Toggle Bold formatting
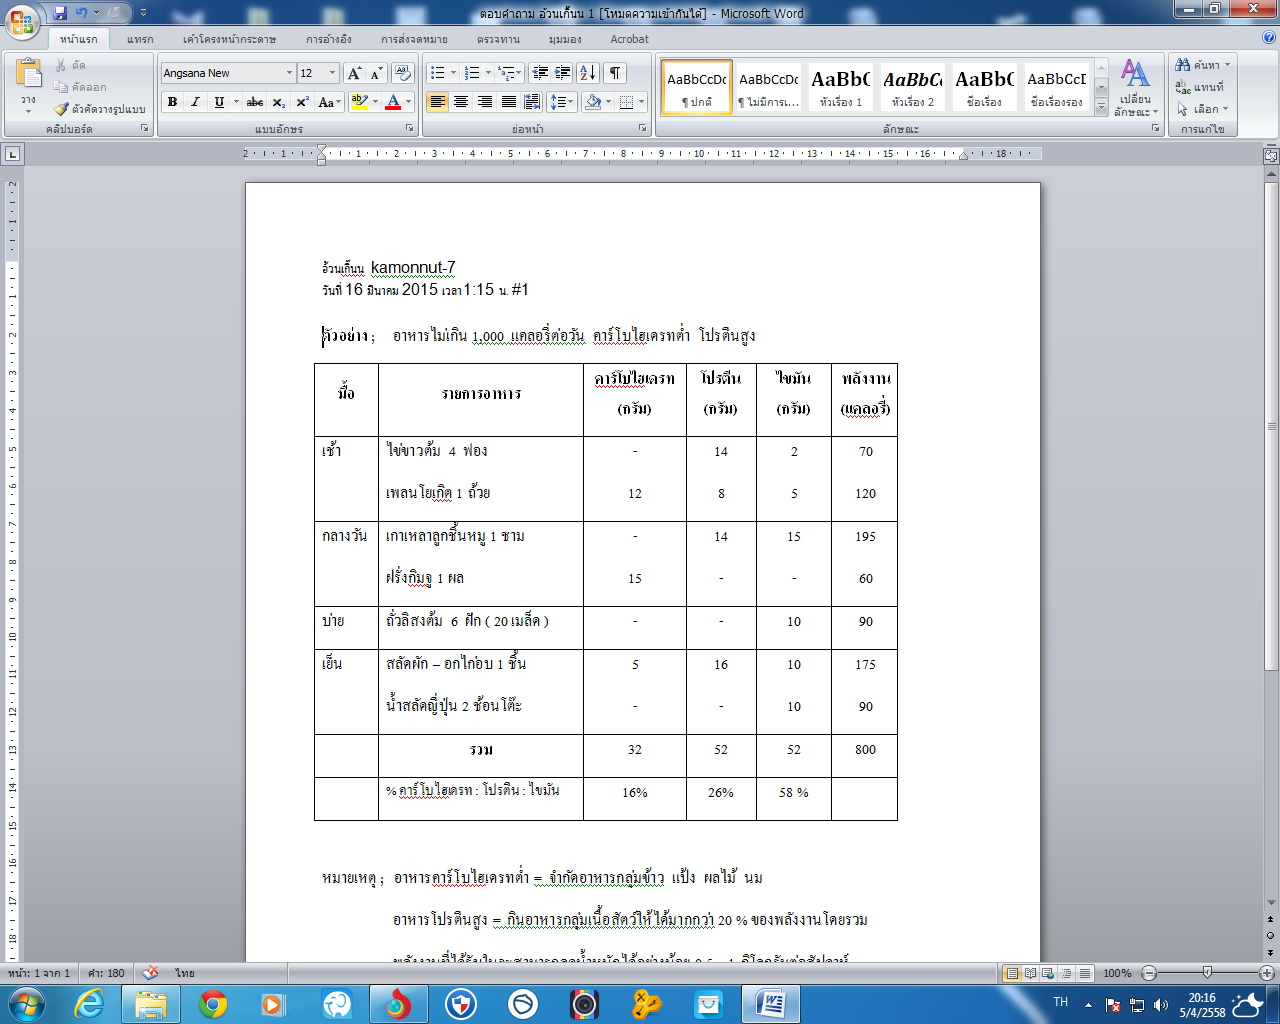 click(172, 102)
